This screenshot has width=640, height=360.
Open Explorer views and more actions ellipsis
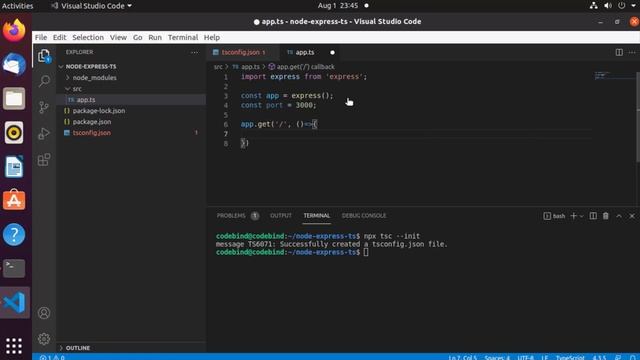[195, 52]
